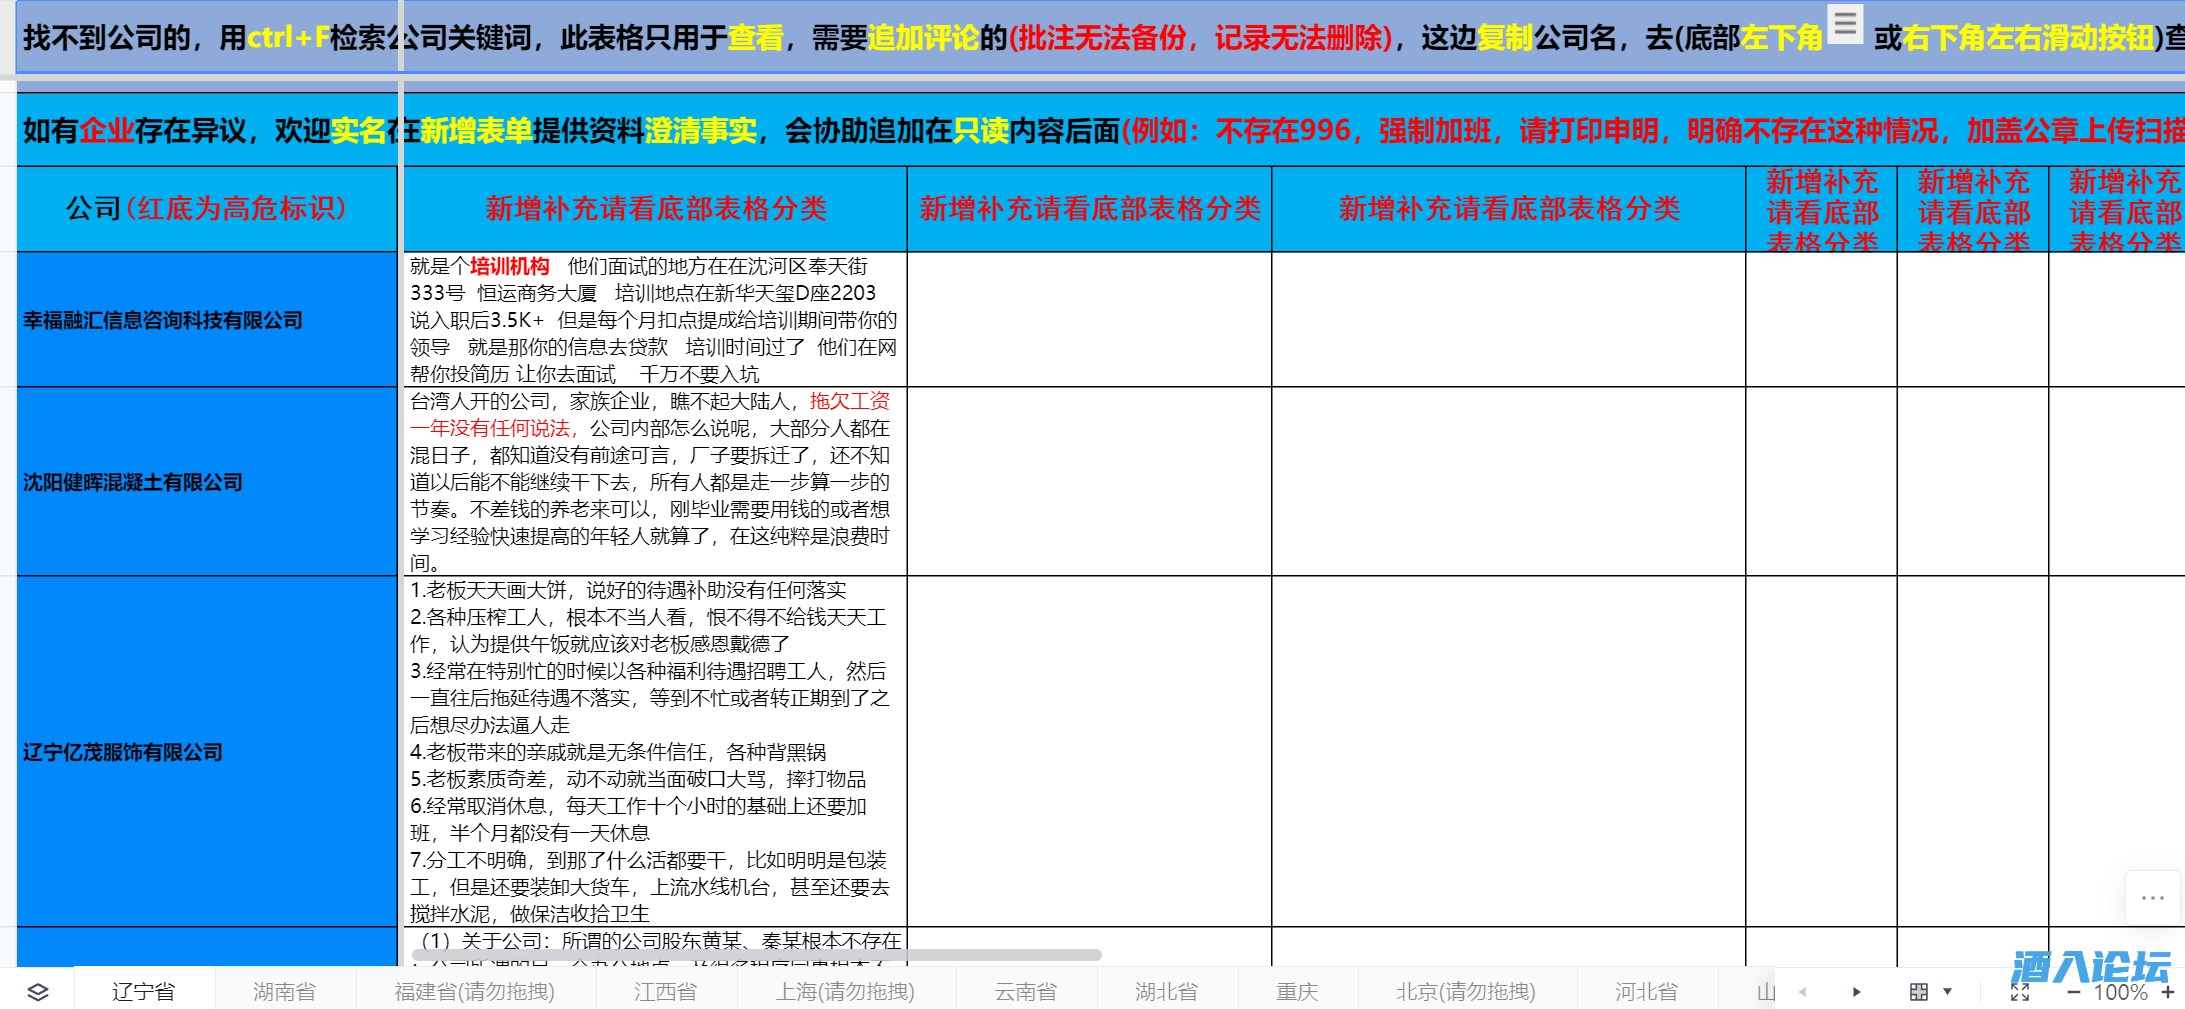2185x1009 pixels.
Task: Click the grid view mode icon
Action: [1918, 992]
